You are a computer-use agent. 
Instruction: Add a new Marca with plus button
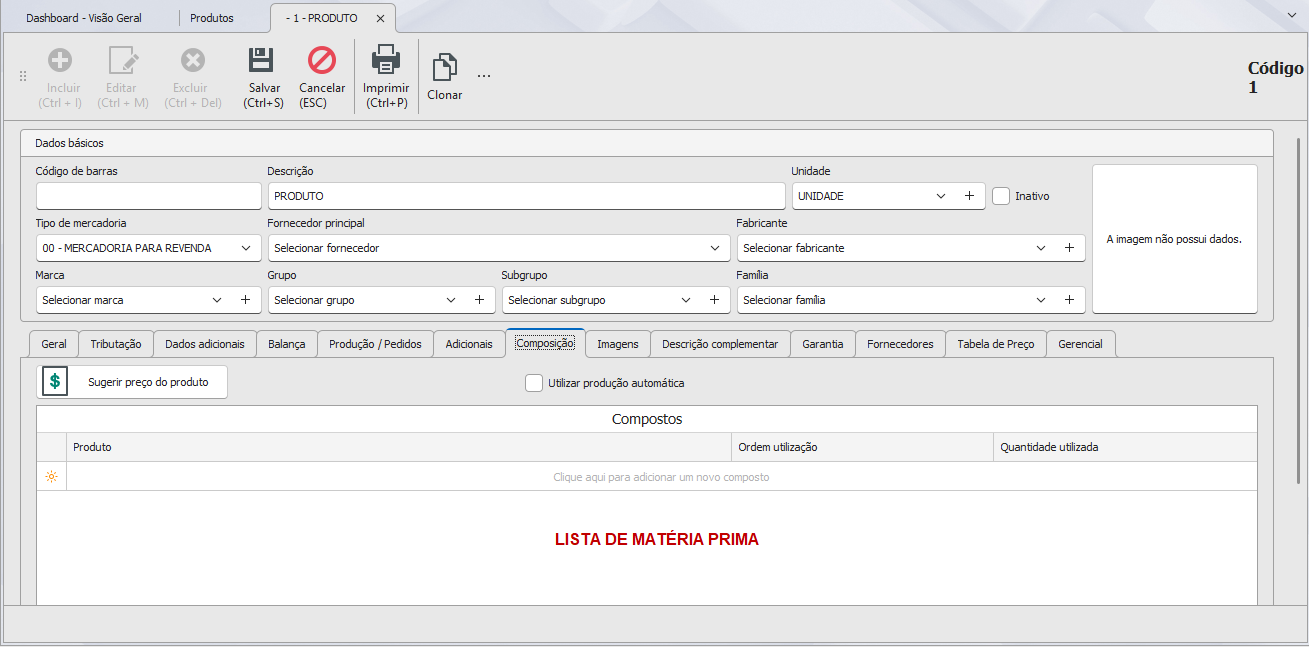click(245, 300)
